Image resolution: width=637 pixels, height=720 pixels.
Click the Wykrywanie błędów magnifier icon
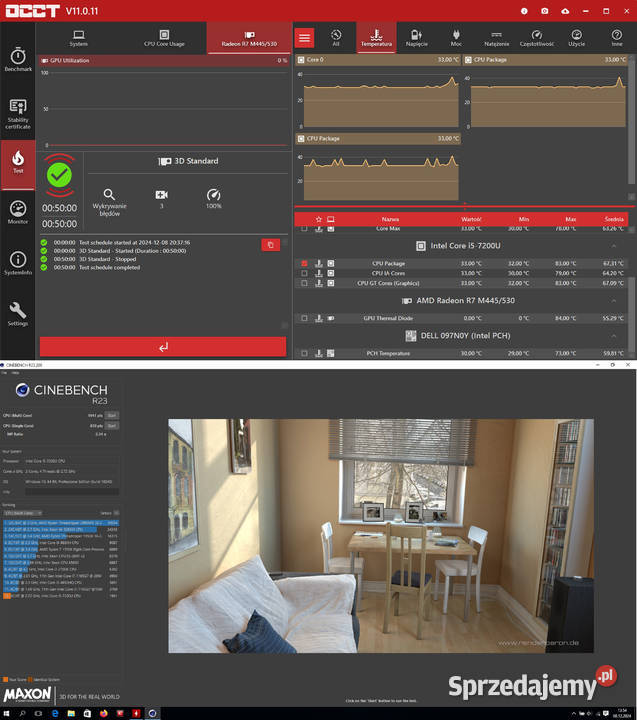[109, 194]
